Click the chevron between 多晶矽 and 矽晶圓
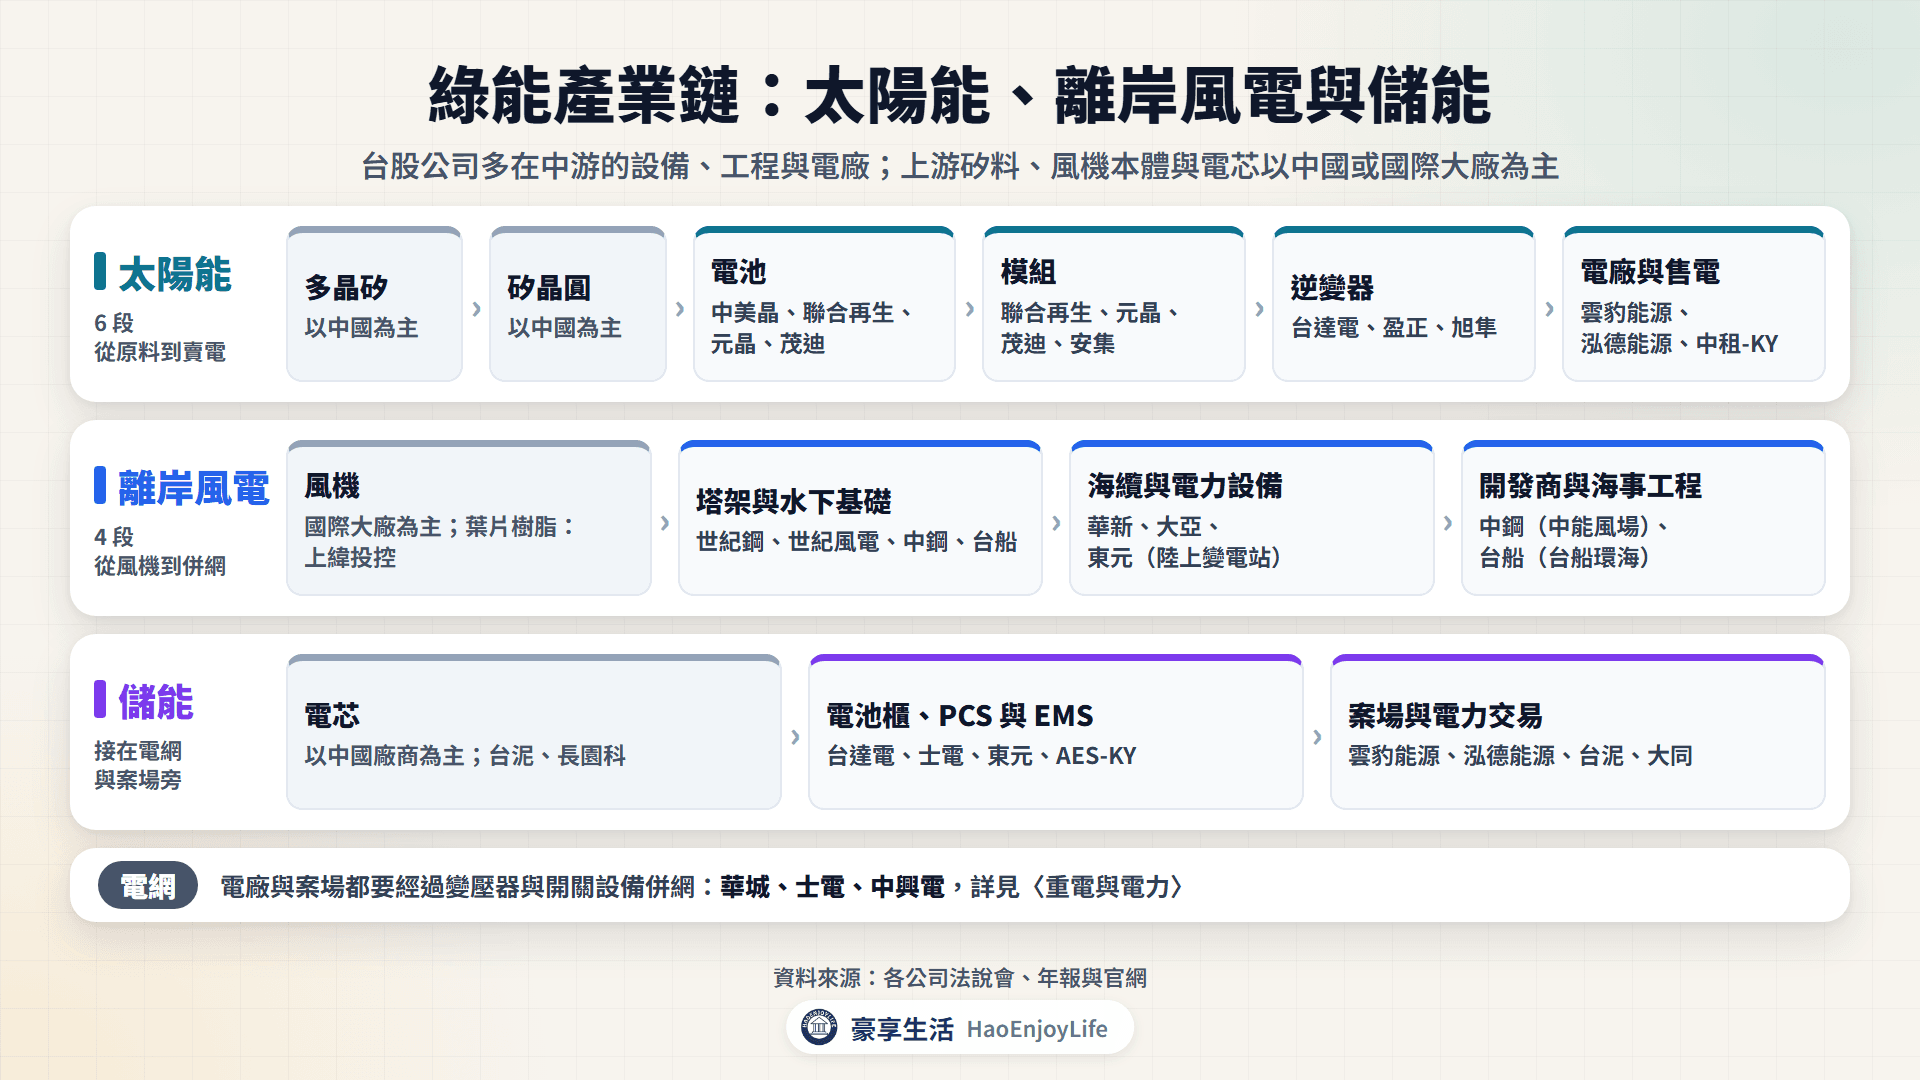 476,309
